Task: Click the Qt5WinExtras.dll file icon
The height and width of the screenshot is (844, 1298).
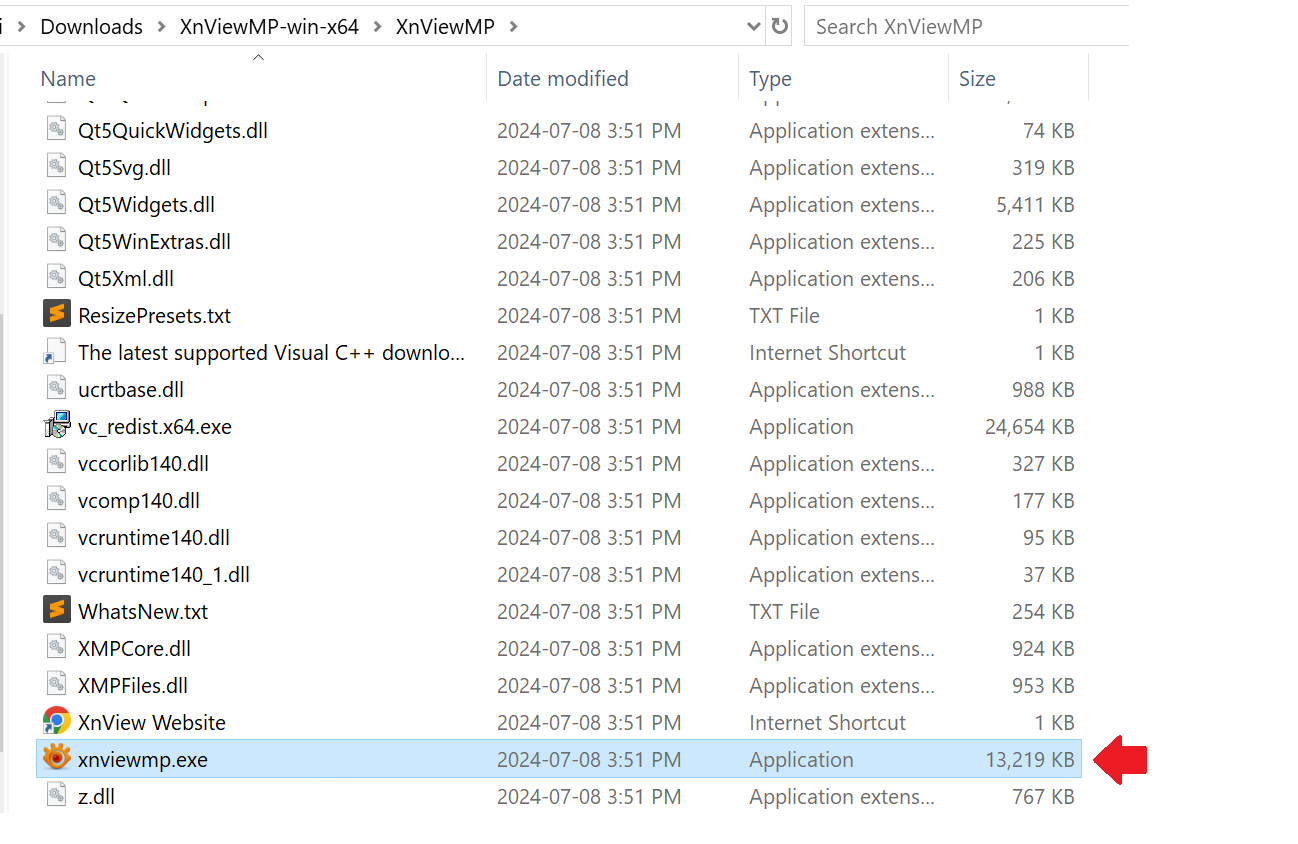Action: tap(56, 241)
